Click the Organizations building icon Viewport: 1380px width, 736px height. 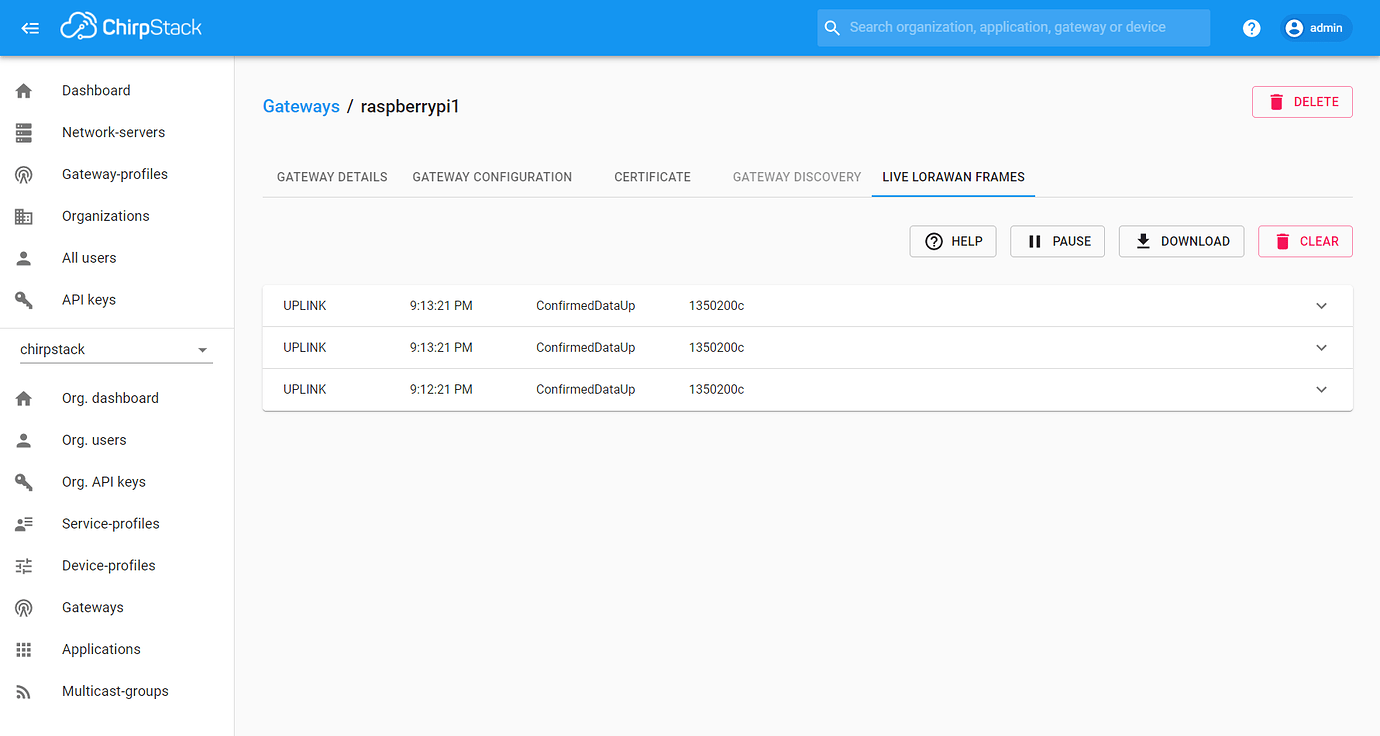click(24, 217)
